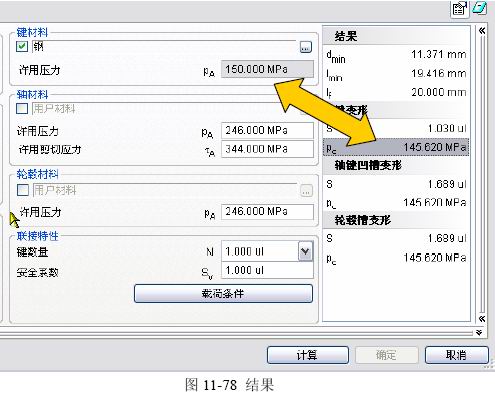
Task: Enable 轮毂材料 user material checkbox
Action: pyautogui.click(x=23, y=190)
